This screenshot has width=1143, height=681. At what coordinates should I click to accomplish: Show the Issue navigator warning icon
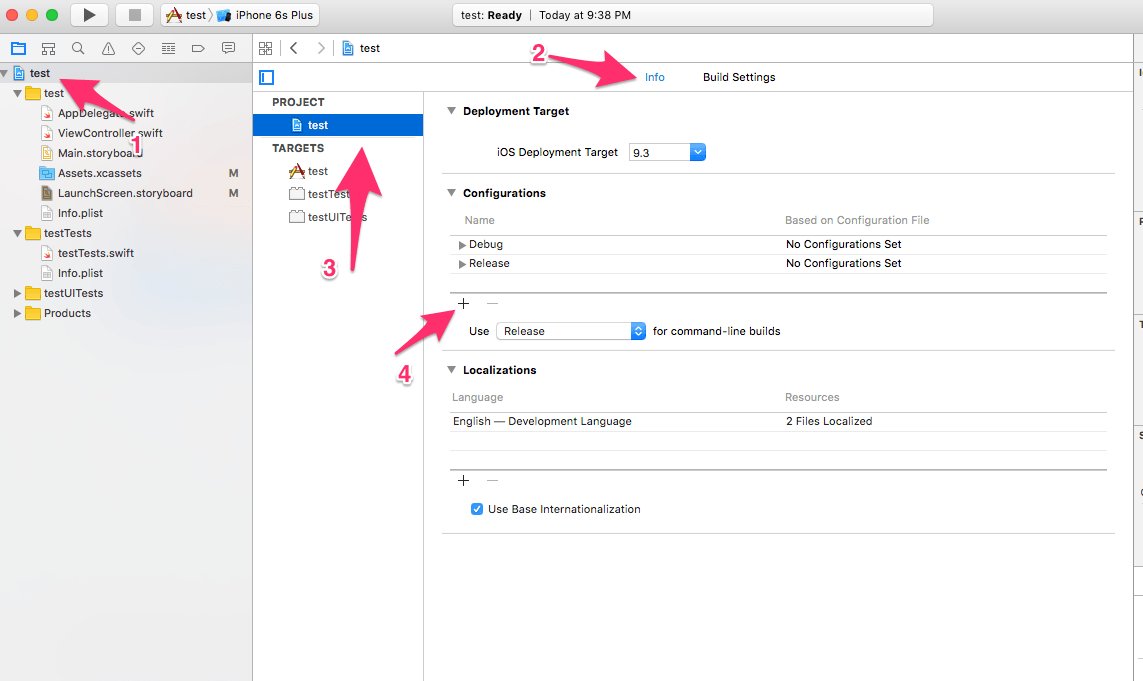pos(108,49)
